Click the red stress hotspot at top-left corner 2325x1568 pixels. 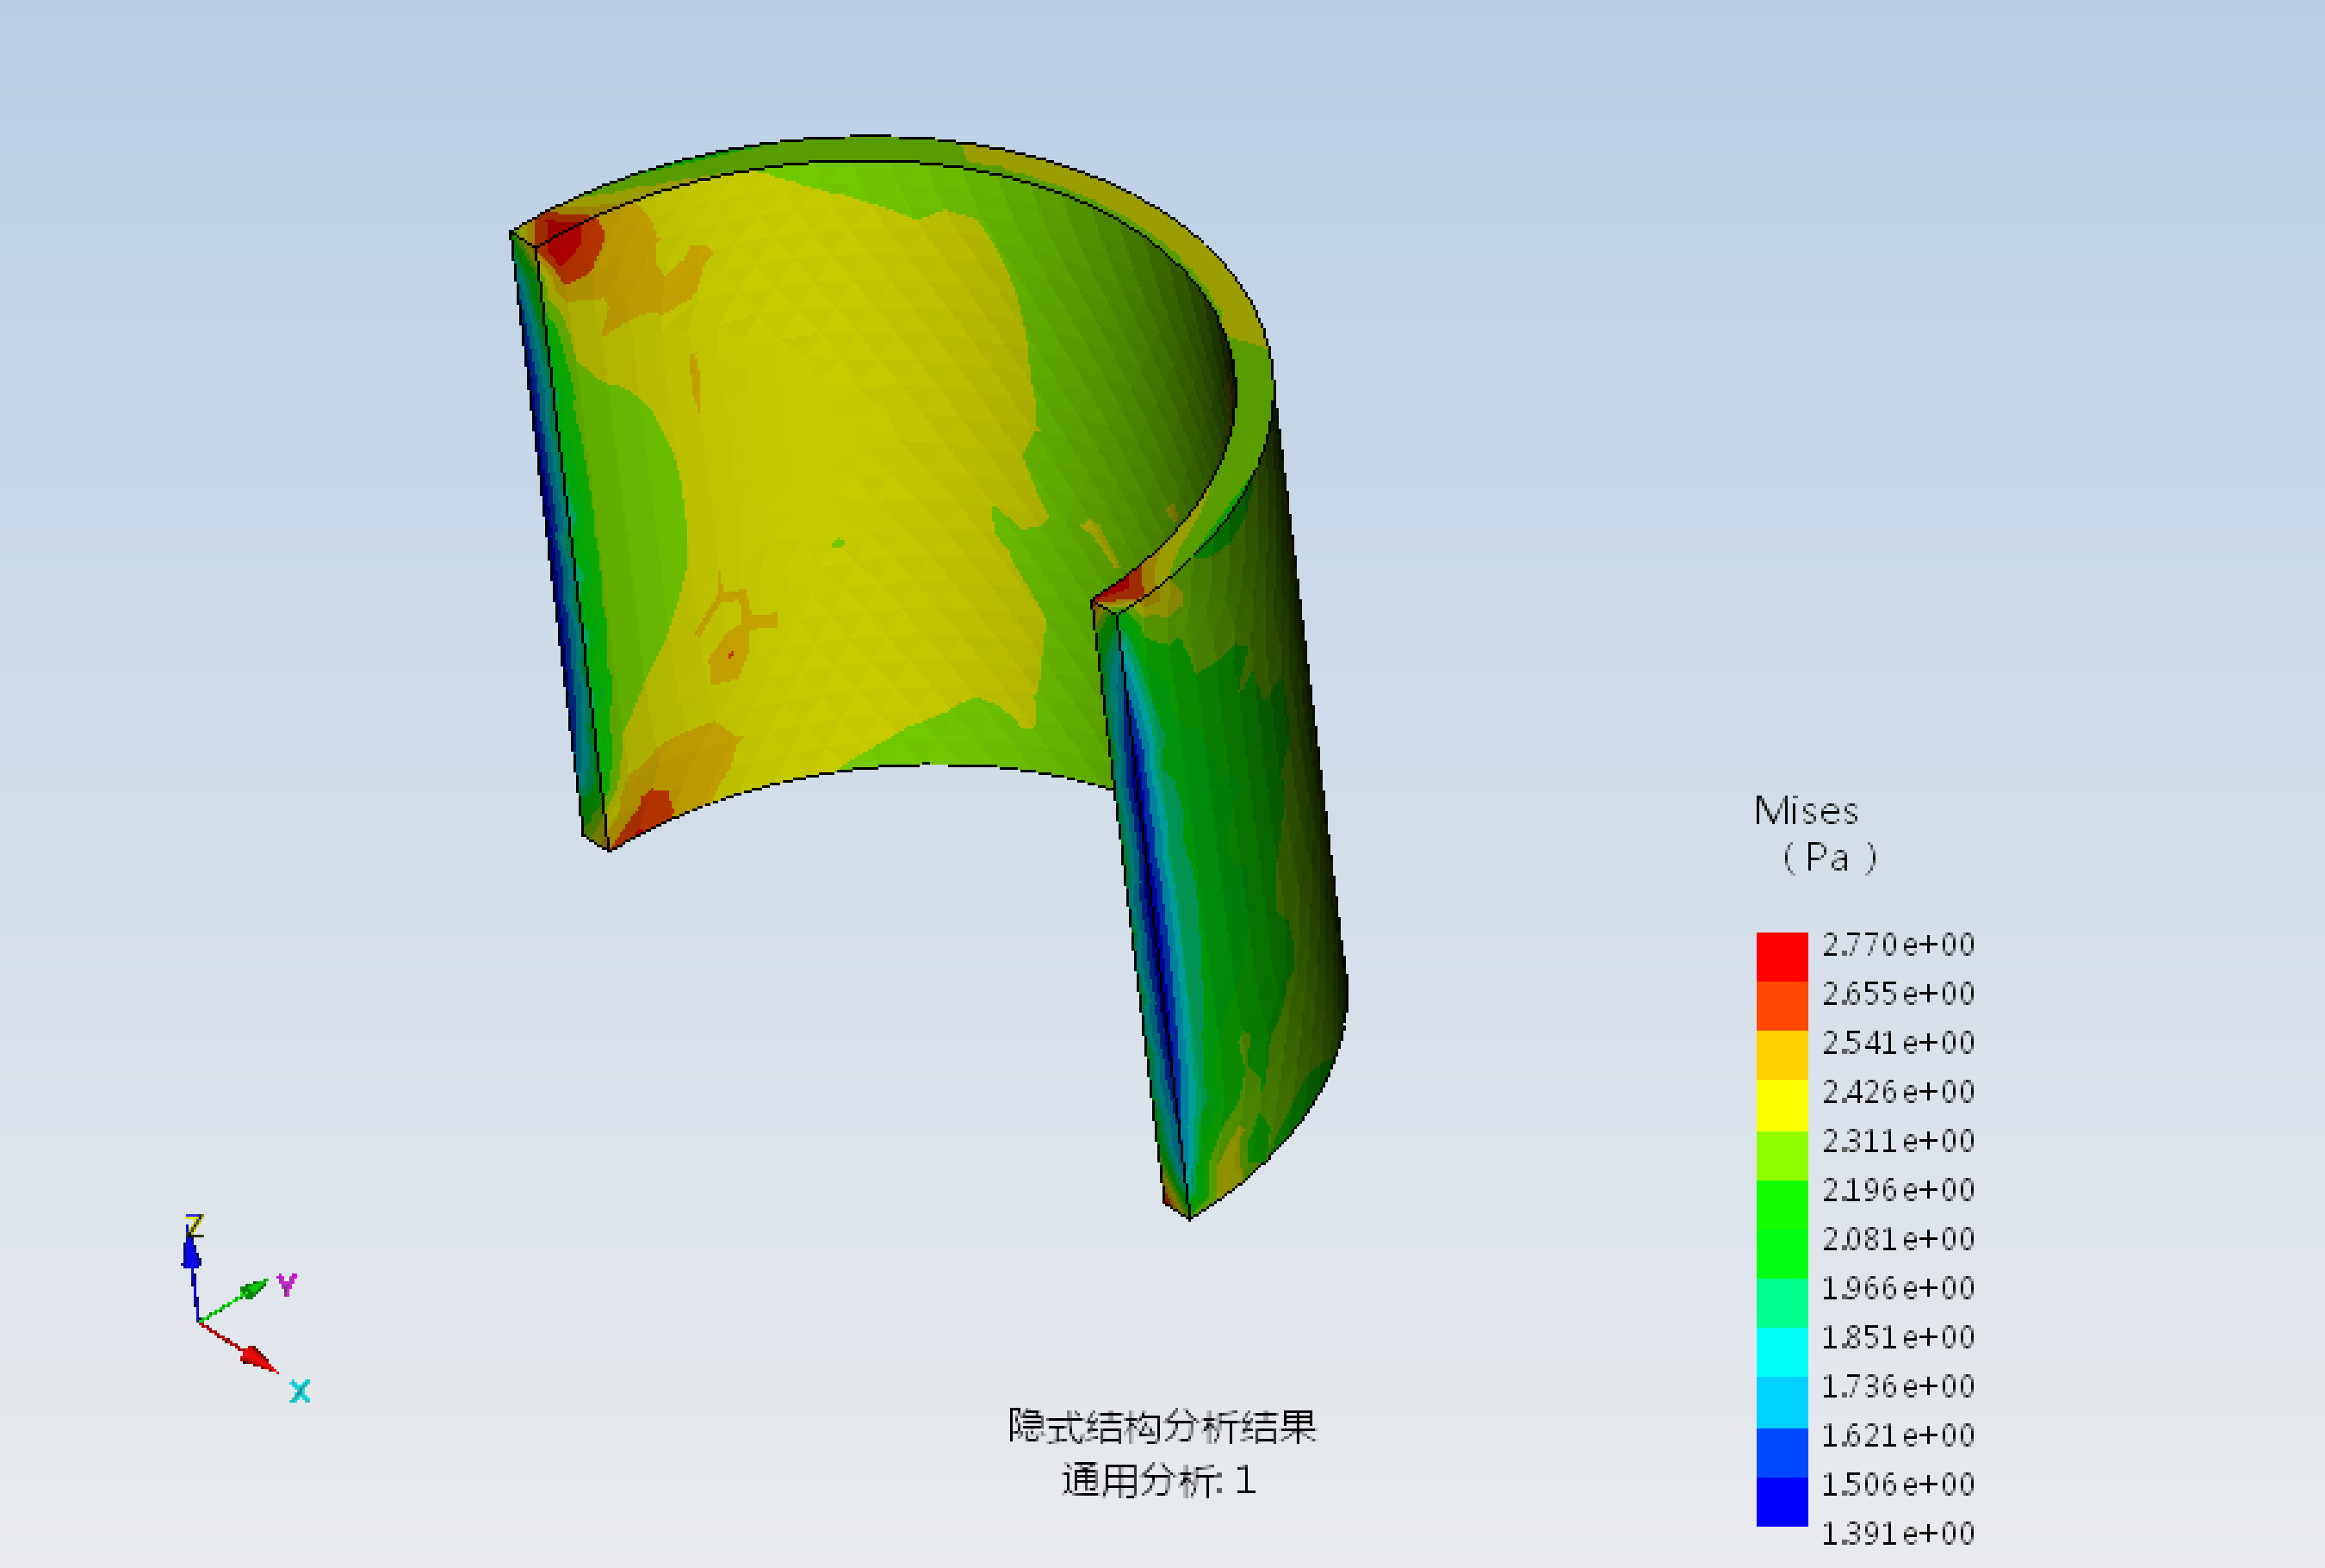[568, 245]
